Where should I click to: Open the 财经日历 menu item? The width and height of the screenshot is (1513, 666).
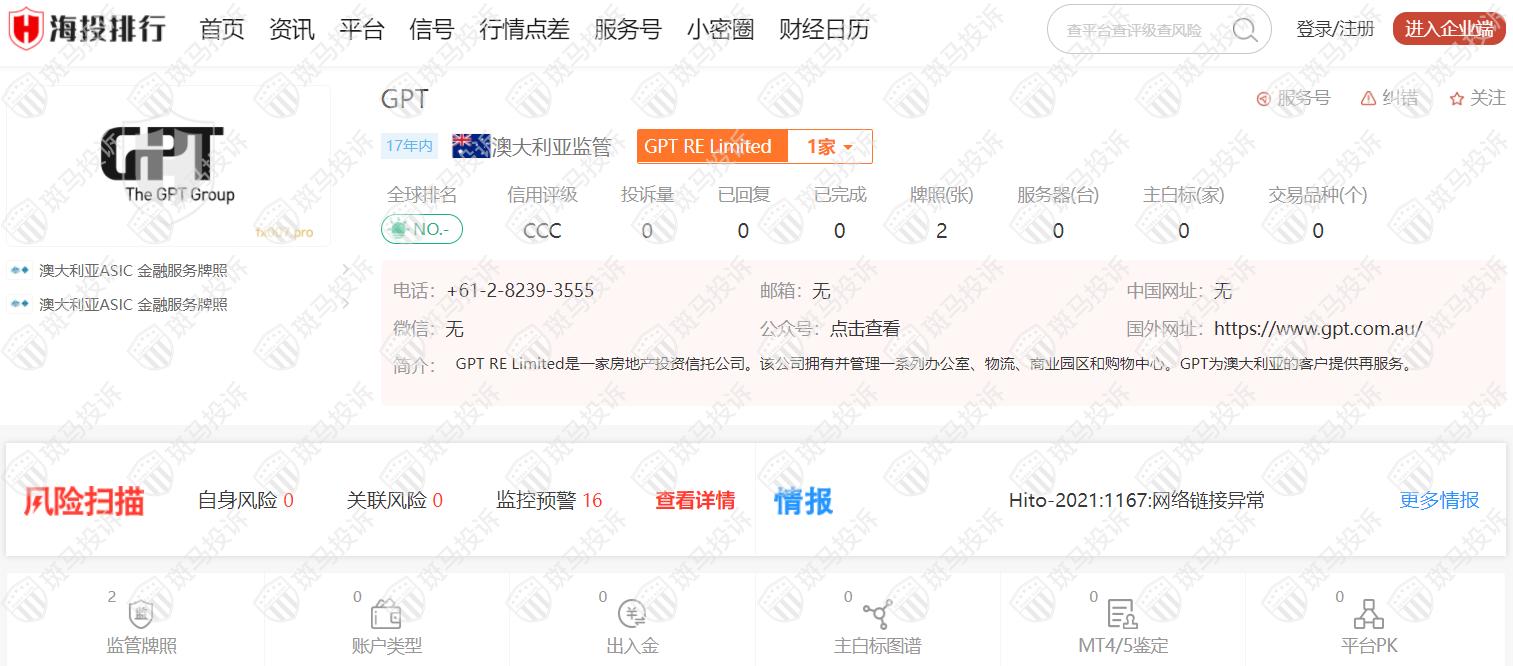pyautogui.click(x=824, y=30)
